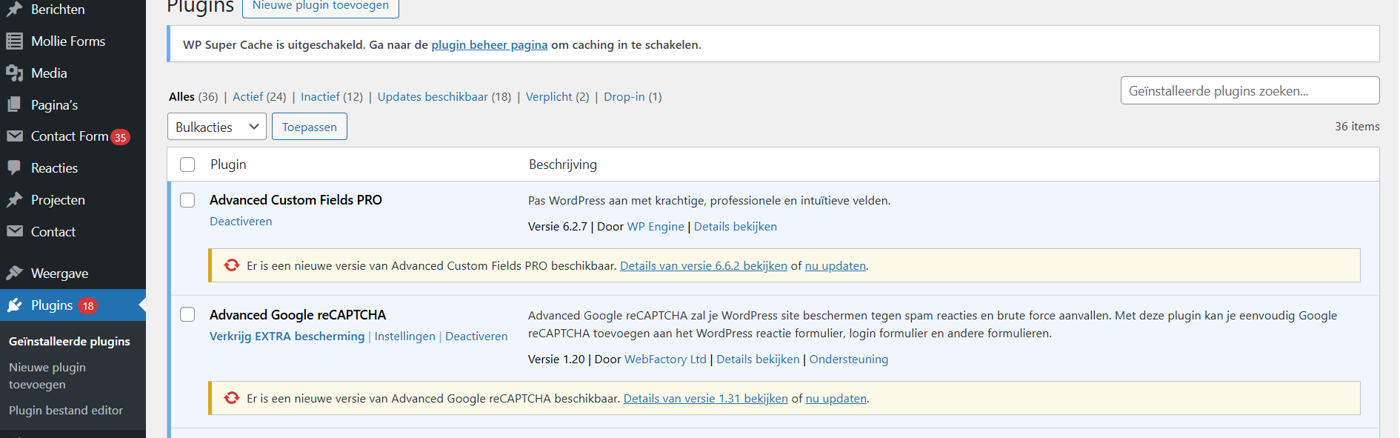1400x438 pixels.
Task: Filter plugins by Verplicht (2)
Action: tap(557, 97)
